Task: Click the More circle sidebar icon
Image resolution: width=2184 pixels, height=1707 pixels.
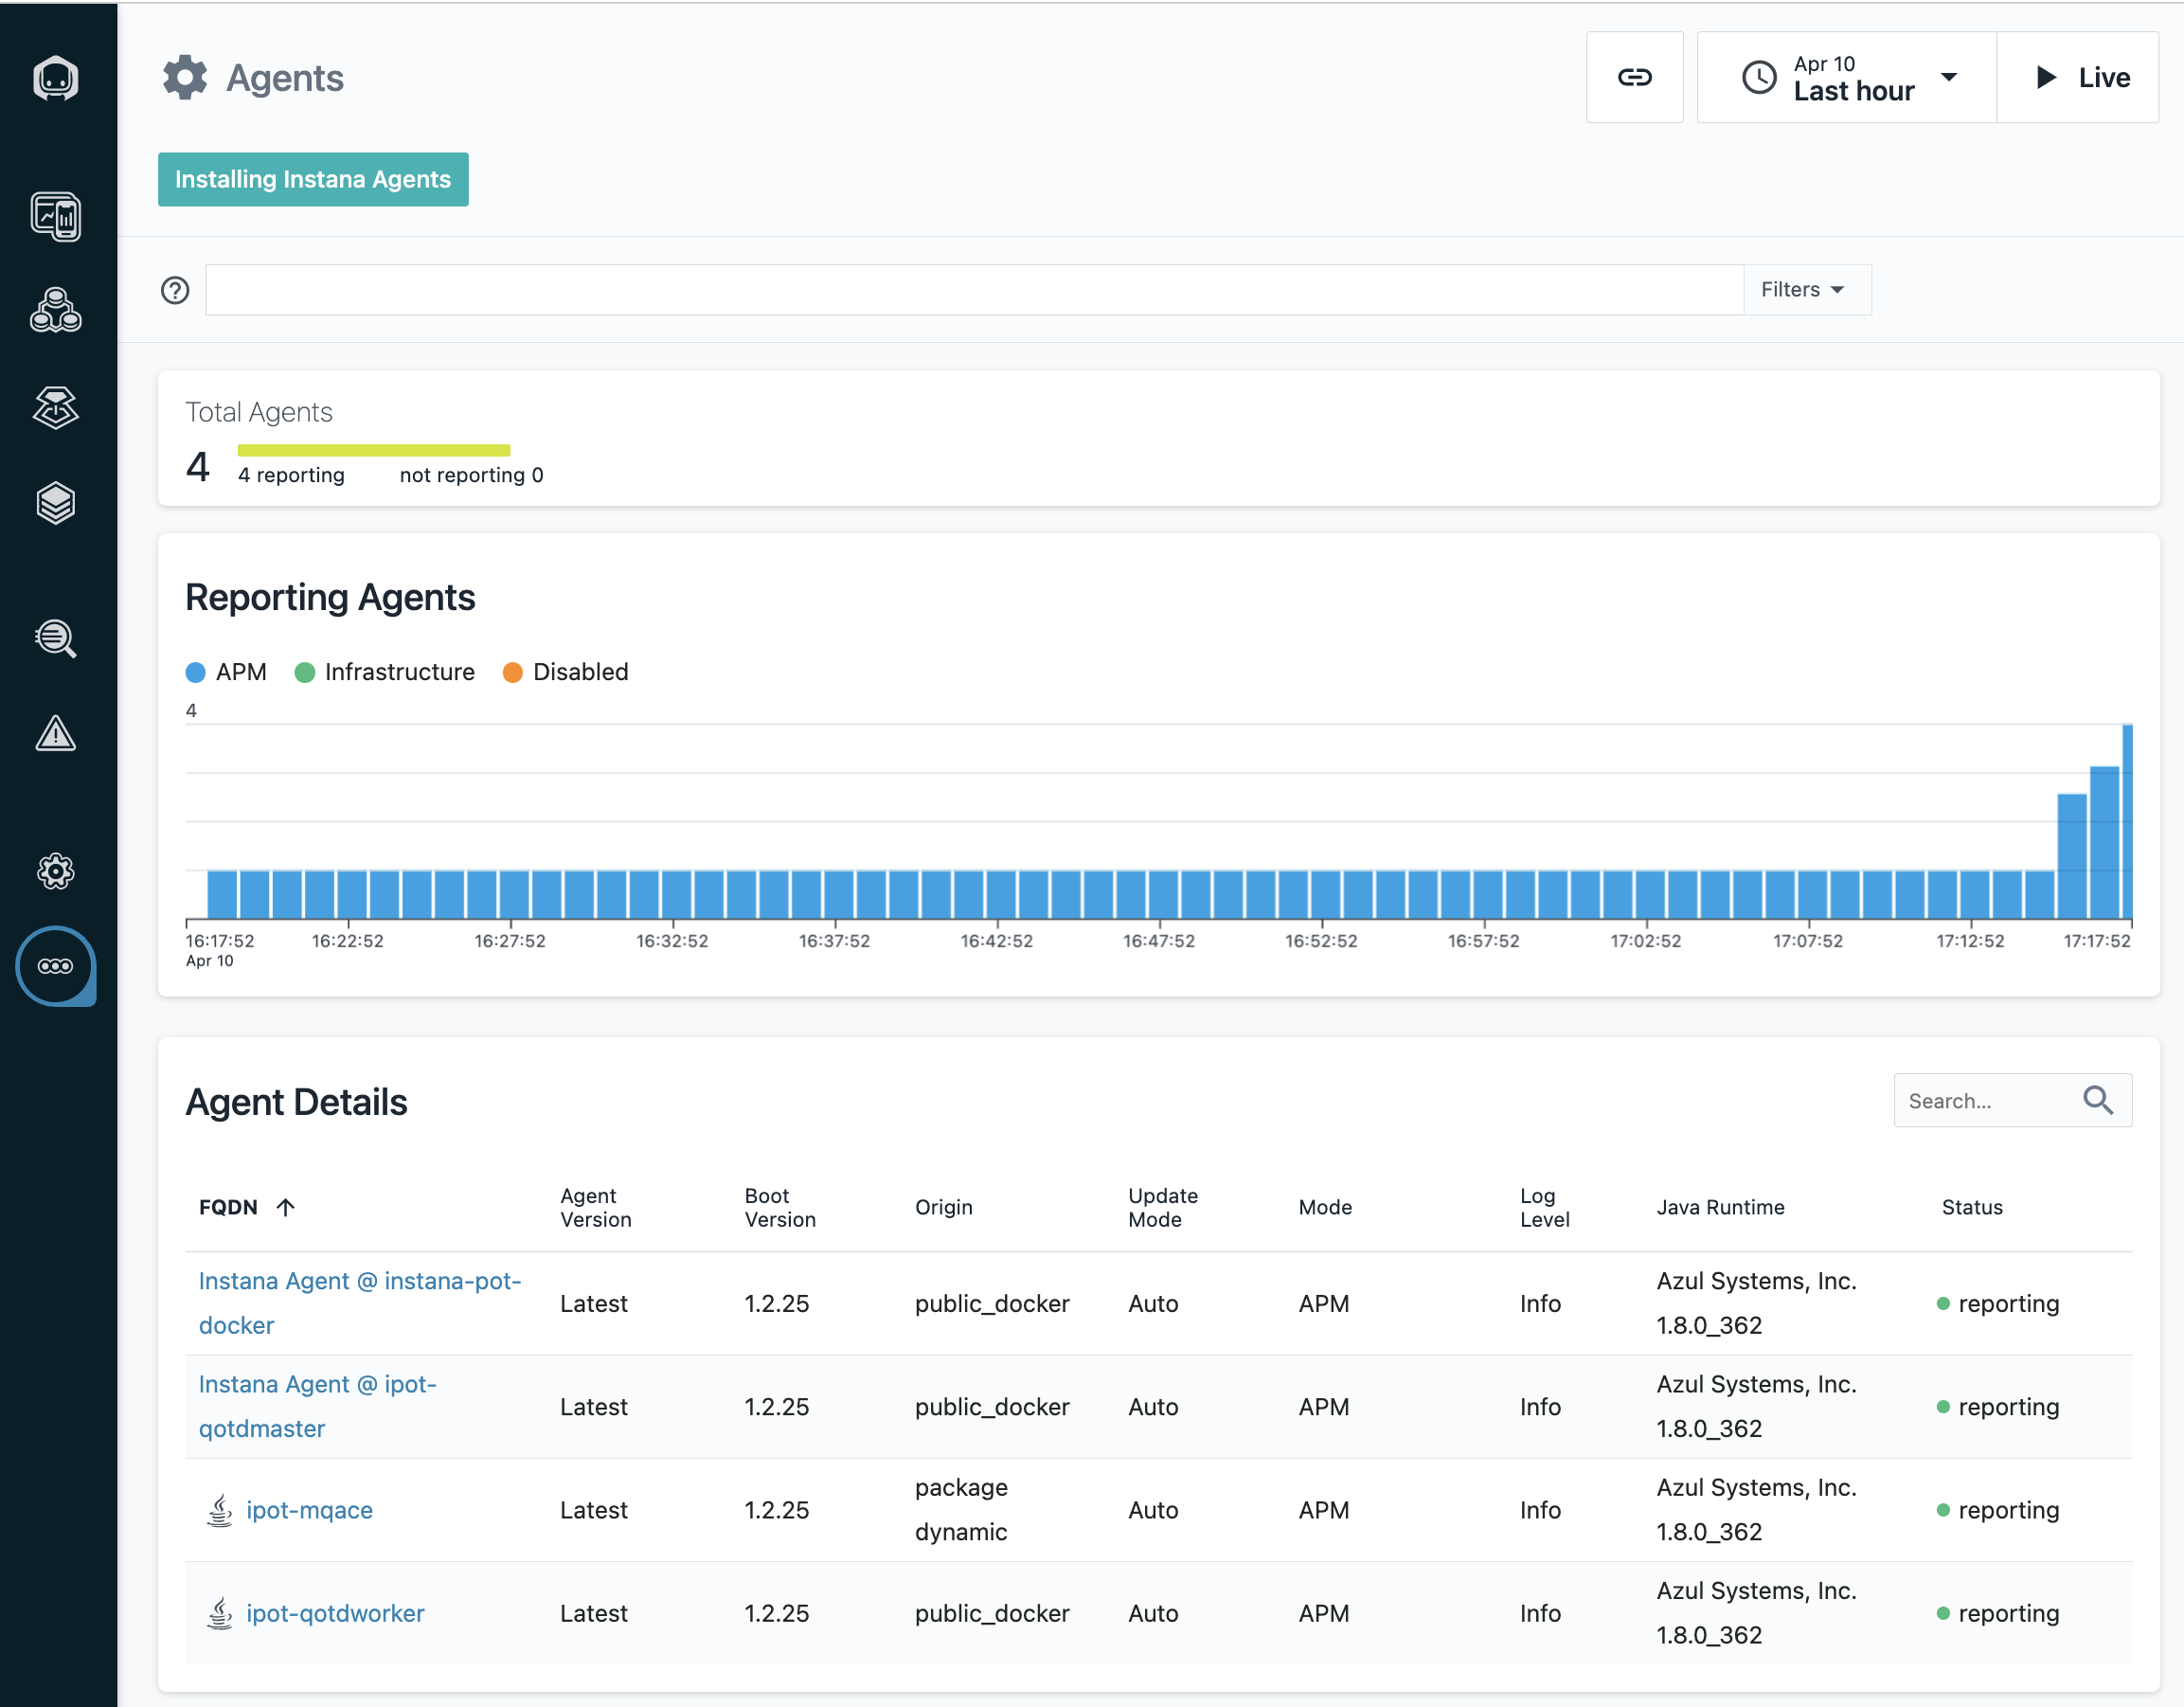Action: coord(56,966)
